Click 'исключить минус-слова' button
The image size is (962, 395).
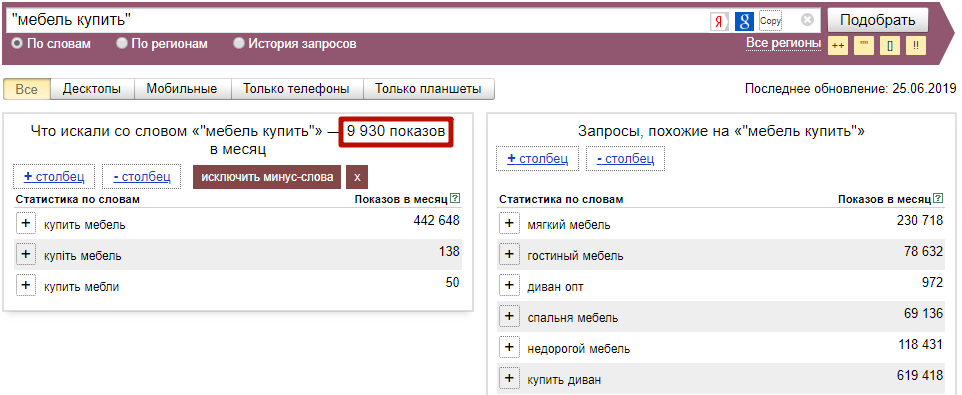tap(267, 177)
